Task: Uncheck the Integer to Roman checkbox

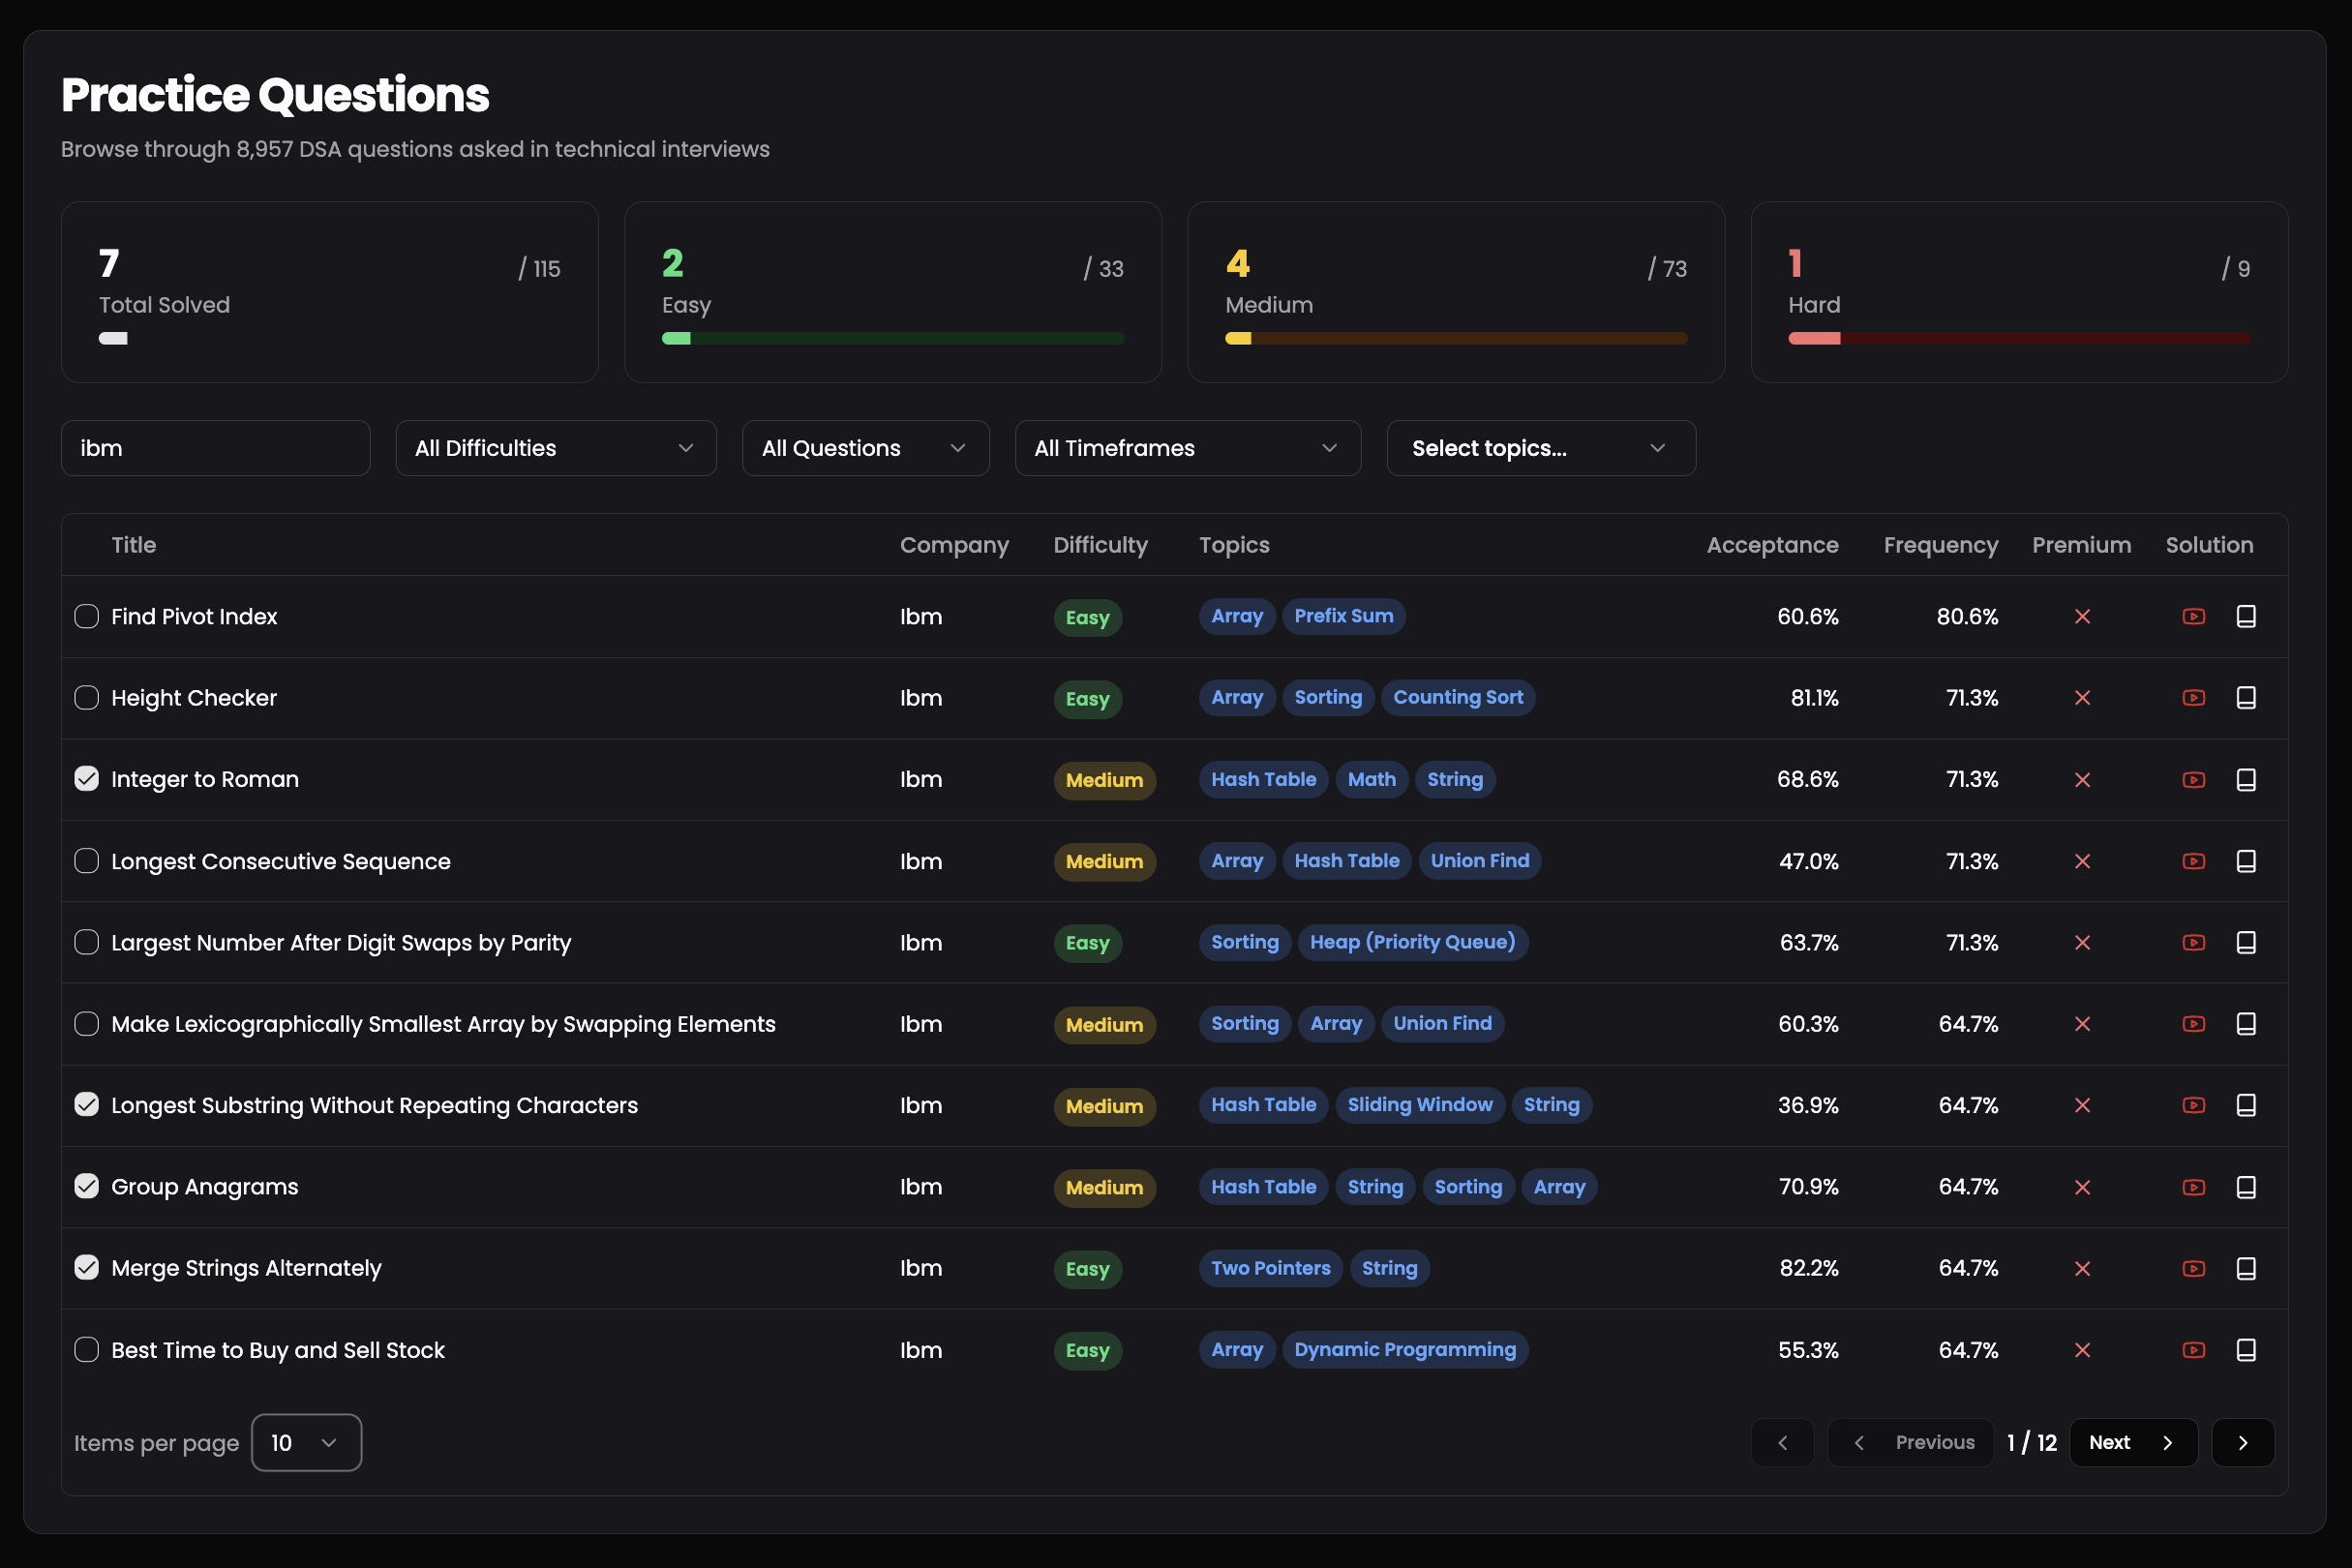Action: click(87, 779)
